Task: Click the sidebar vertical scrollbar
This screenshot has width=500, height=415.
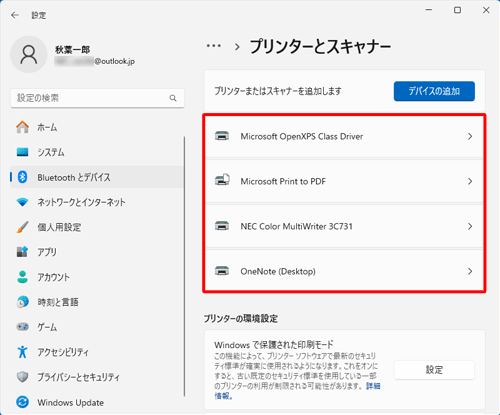Action: click(x=184, y=266)
